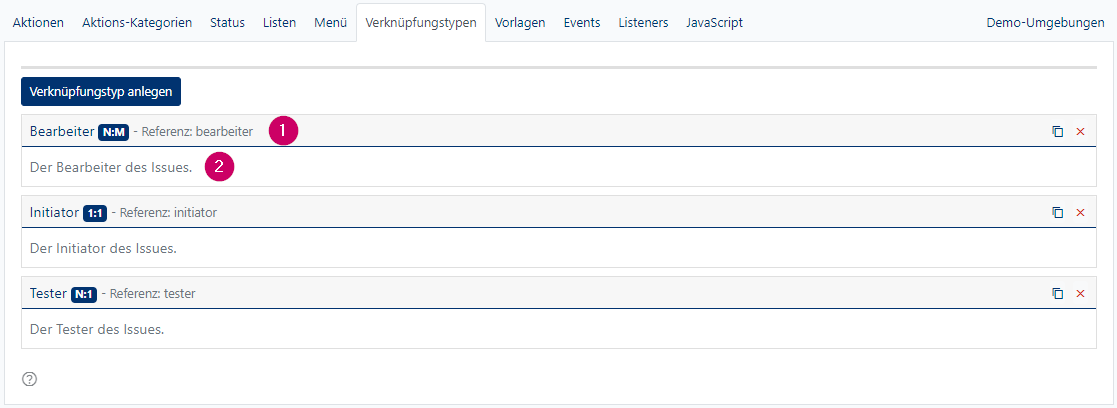The image size is (1117, 408).
Task: Copy the Tester link type
Action: tap(1058, 293)
